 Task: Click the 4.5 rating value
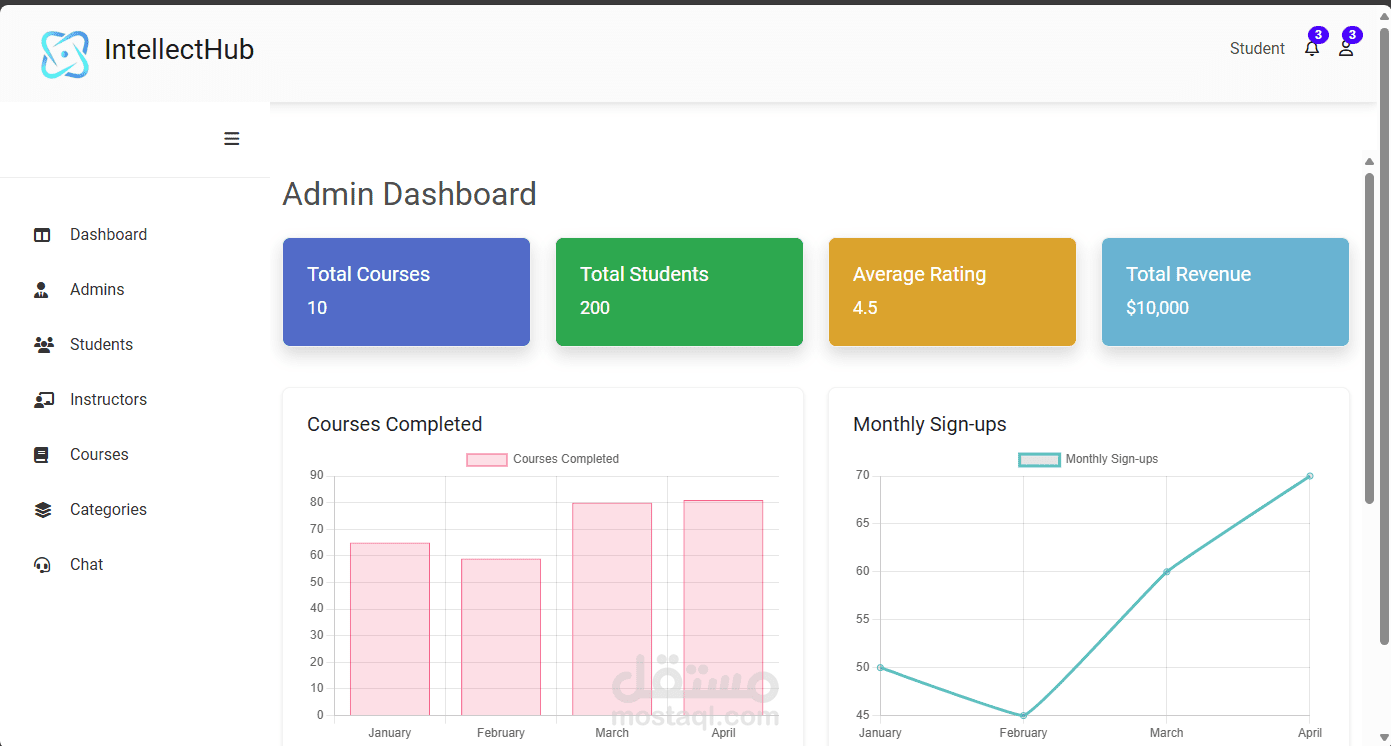coord(865,308)
